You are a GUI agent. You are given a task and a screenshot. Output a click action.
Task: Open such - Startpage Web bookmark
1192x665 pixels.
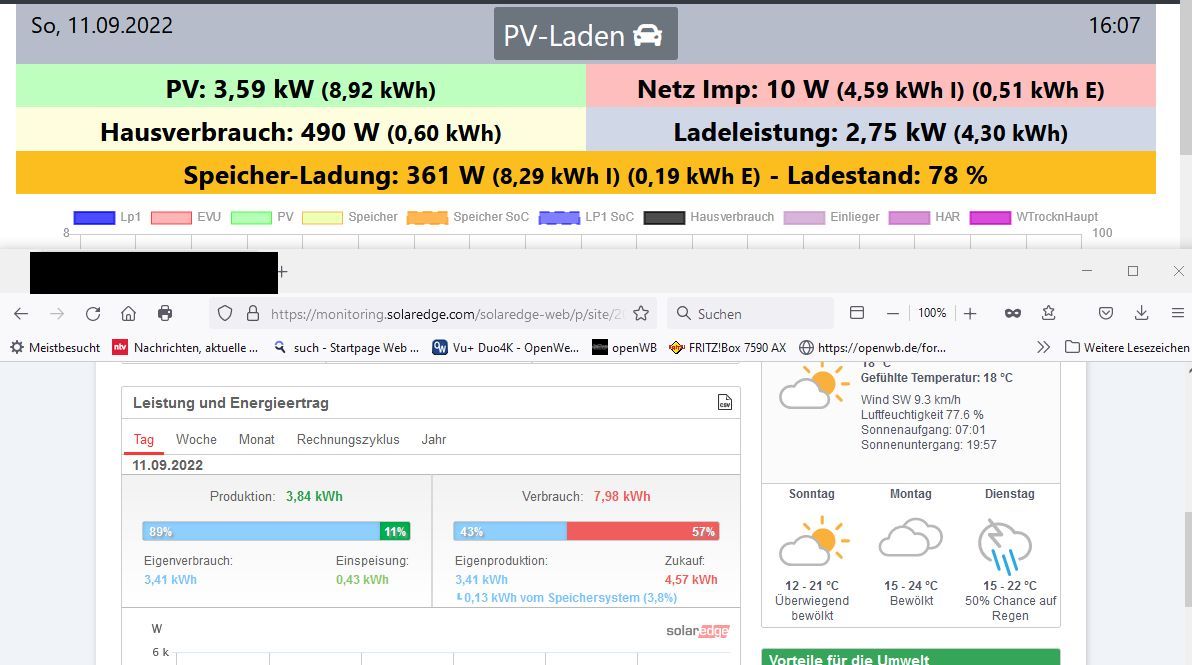click(346, 347)
